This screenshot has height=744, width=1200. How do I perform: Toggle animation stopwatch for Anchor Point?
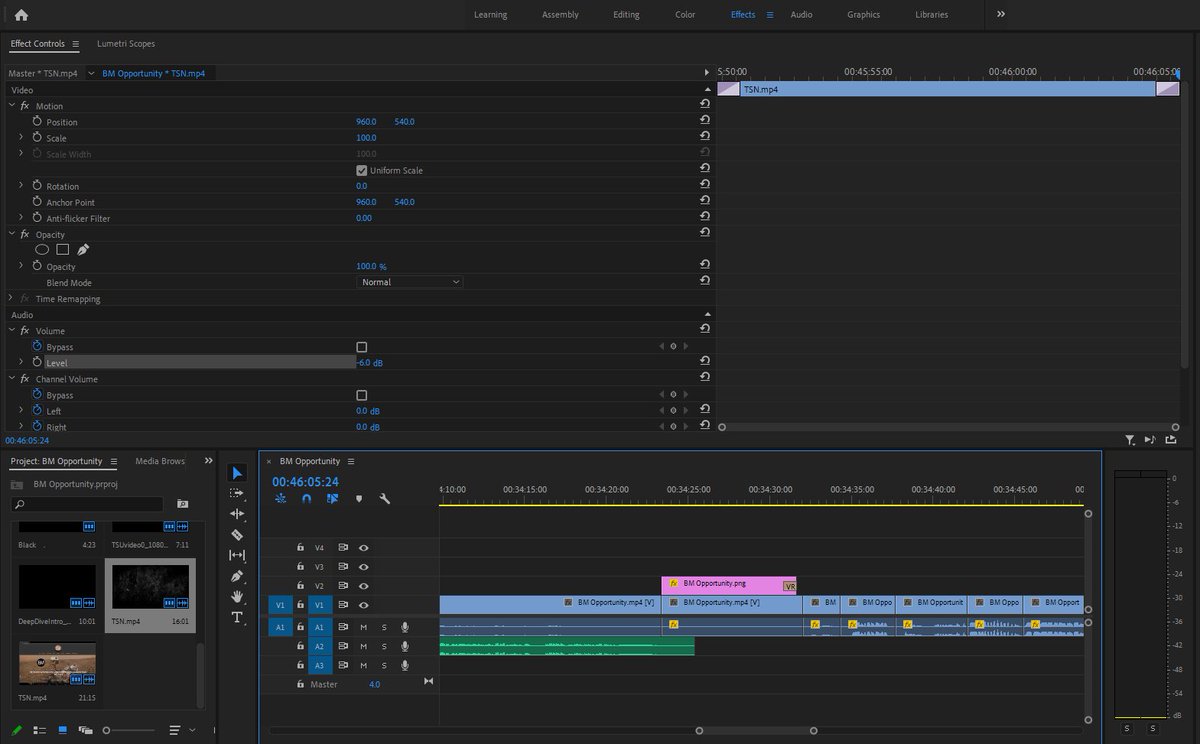pos(37,201)
